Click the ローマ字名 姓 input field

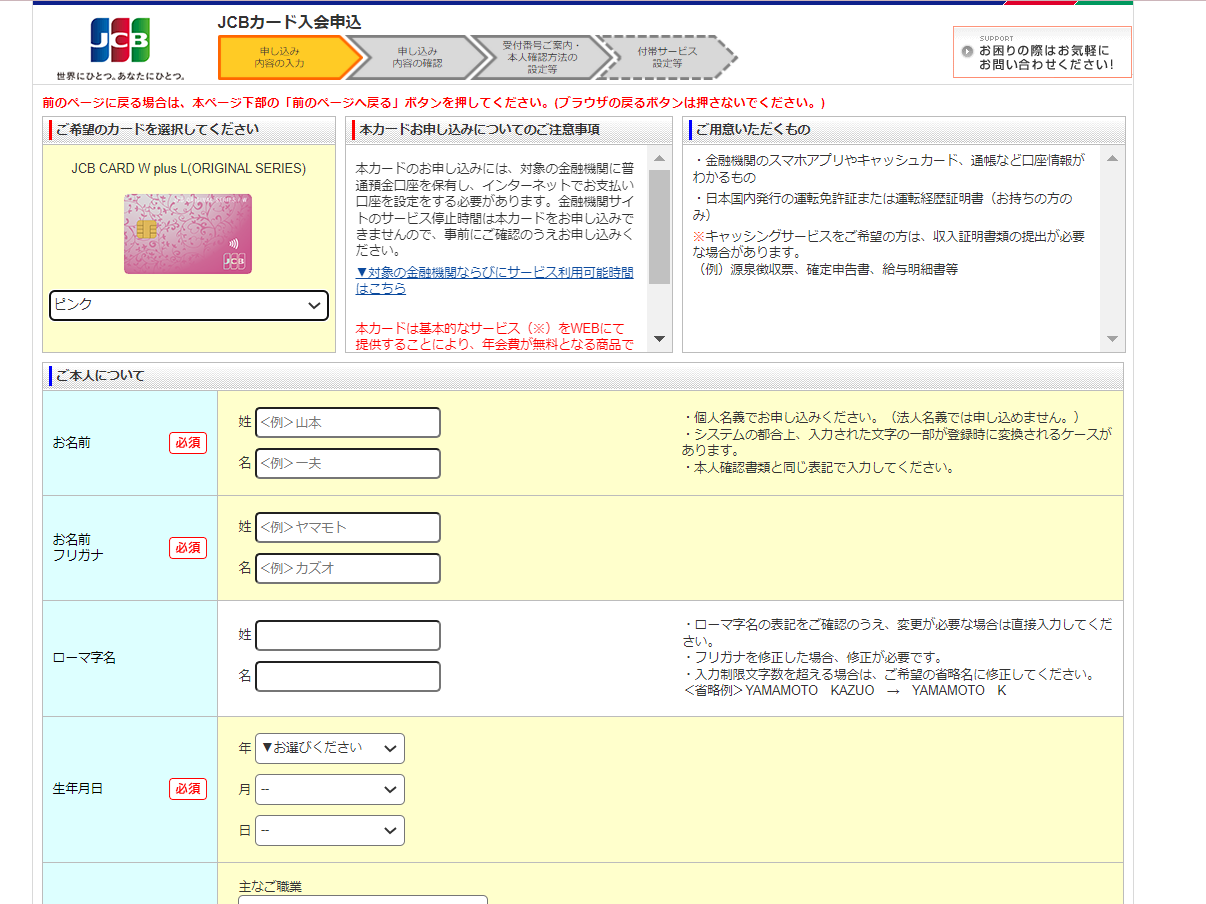348,636
